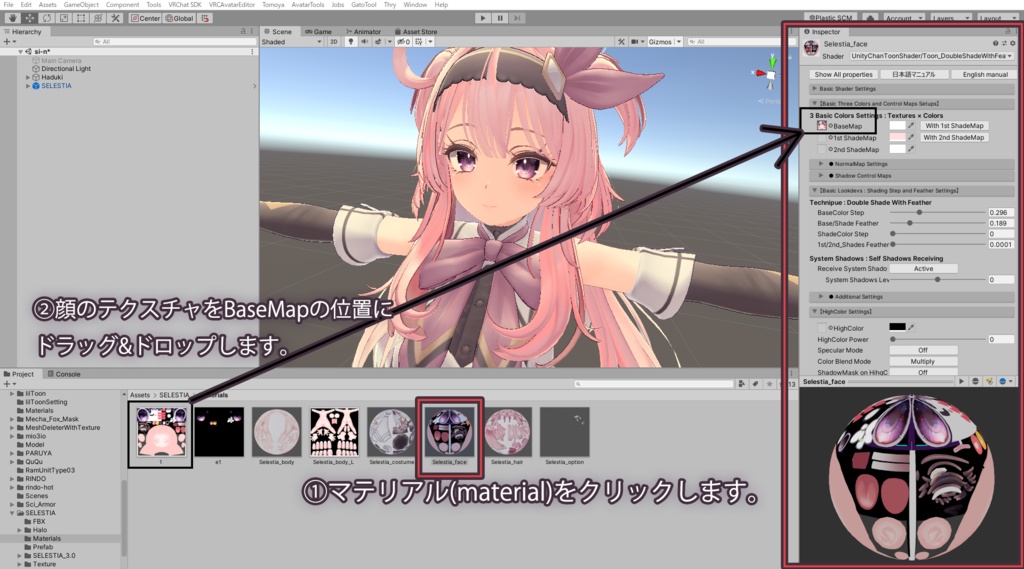
Task: Open the cloud services icon
Action: (x=870, y=18)
